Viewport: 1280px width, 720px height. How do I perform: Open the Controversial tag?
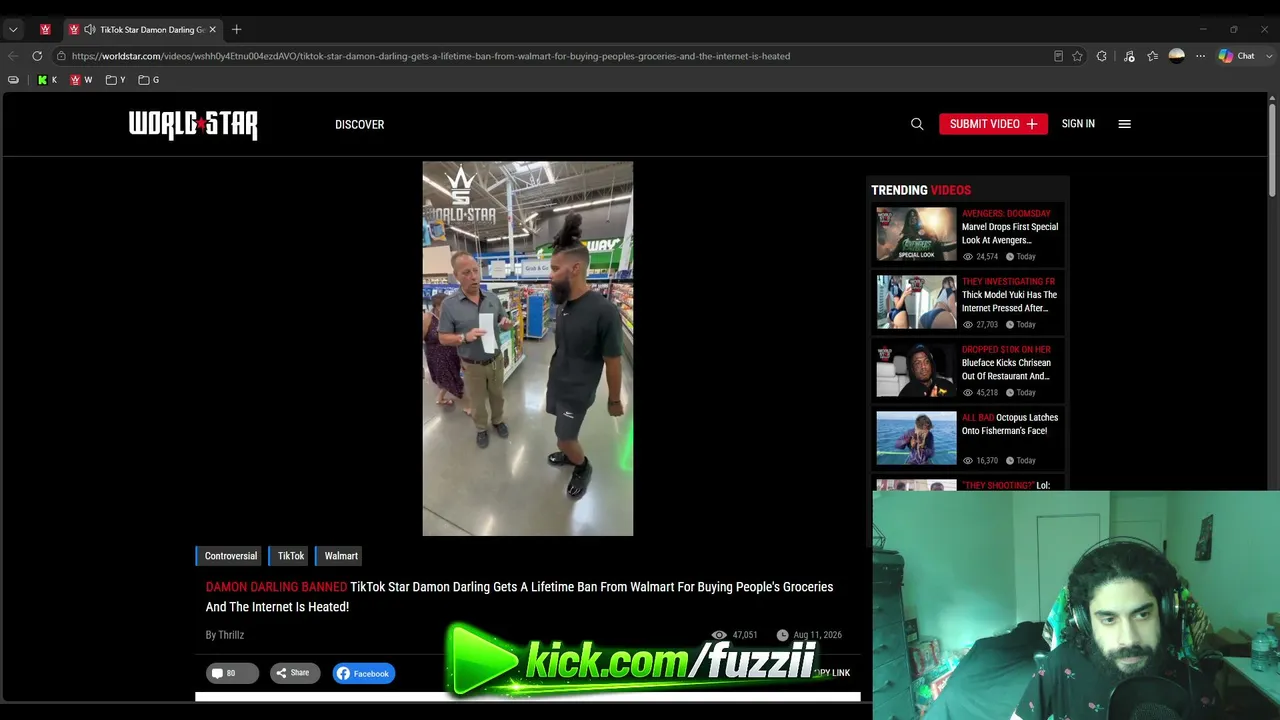coord(230,556)
